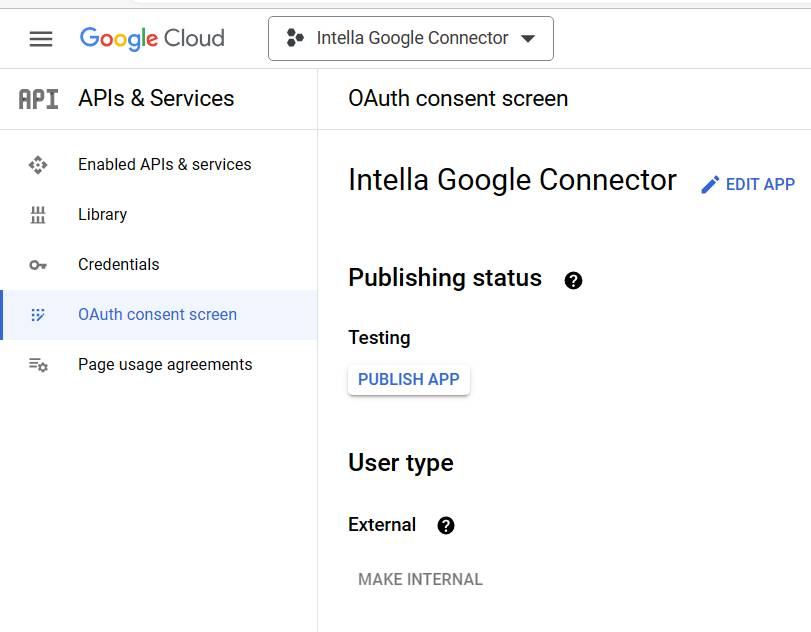The width and height of the screenshot is (811, 632).
Task: Click project hexagon icon in selector
Action: 295,38
